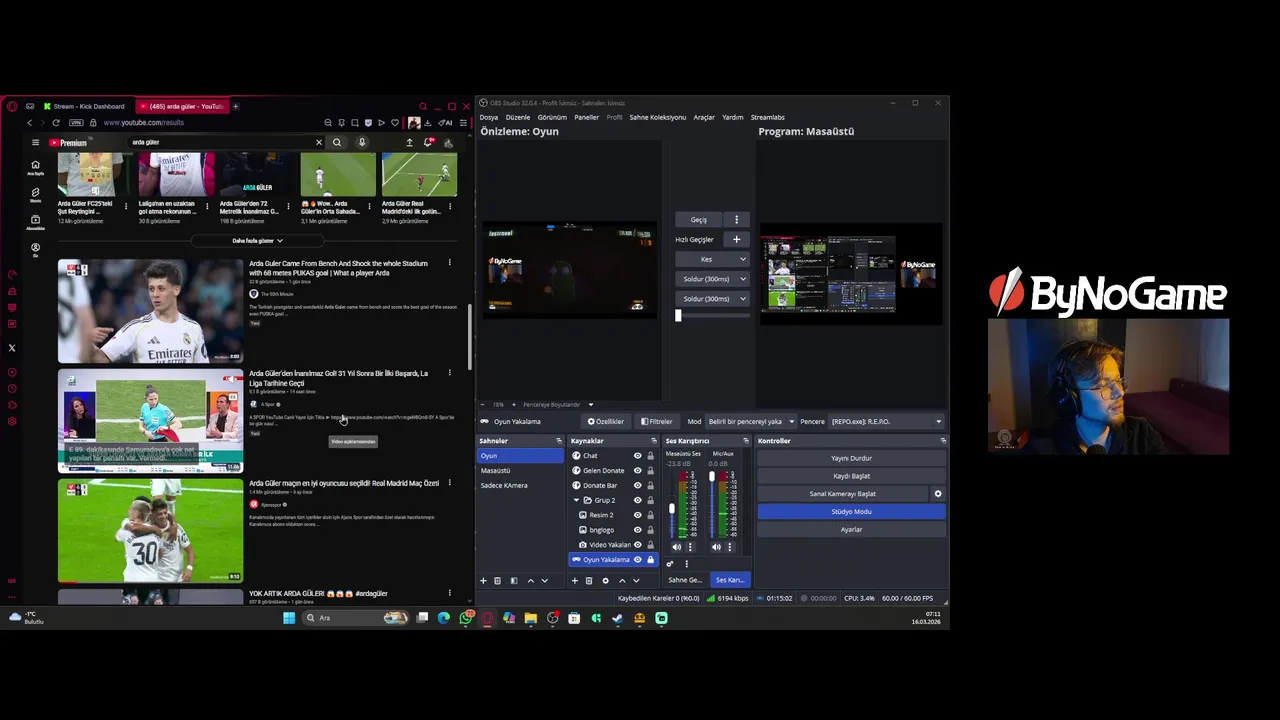Open source properties gear in Kaynaklar toolbar
1280x720 pixels.
(605, 581)
